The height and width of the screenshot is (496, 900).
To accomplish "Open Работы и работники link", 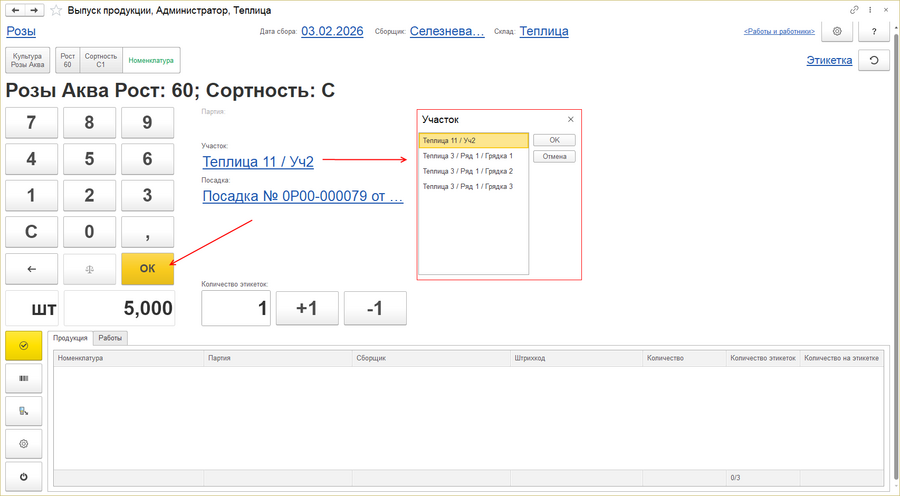I will coord(779,32).
